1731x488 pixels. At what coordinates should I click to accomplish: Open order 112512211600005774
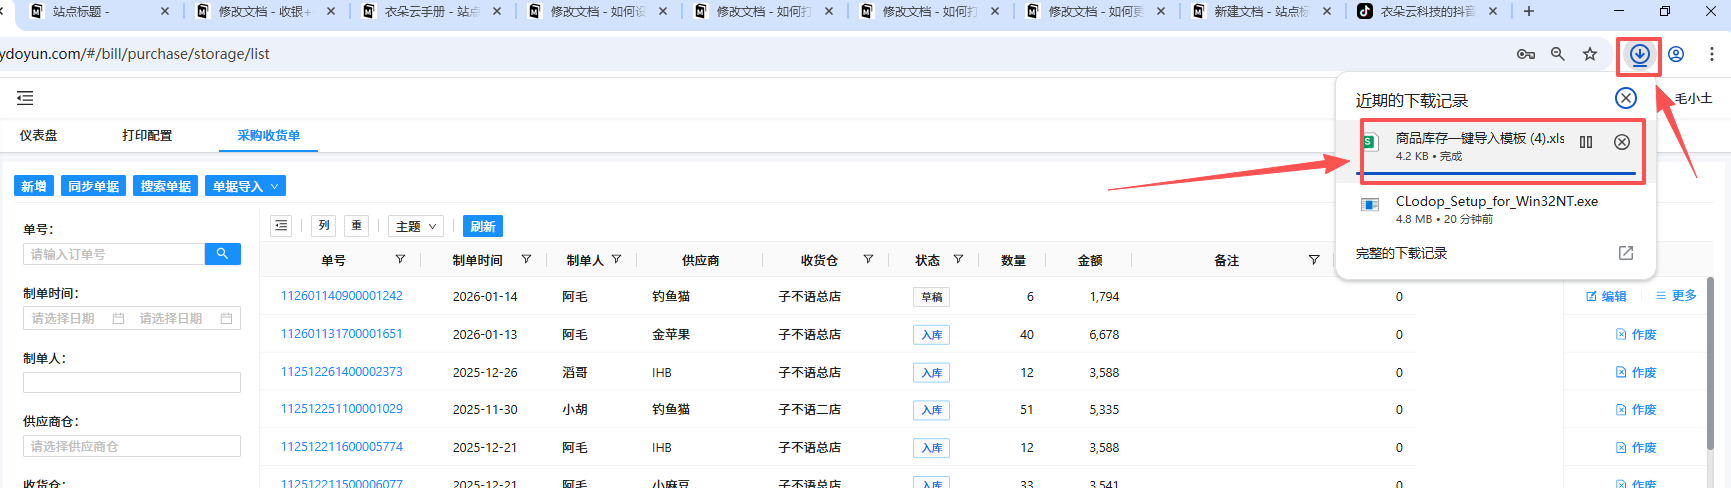tap(341, 447)
